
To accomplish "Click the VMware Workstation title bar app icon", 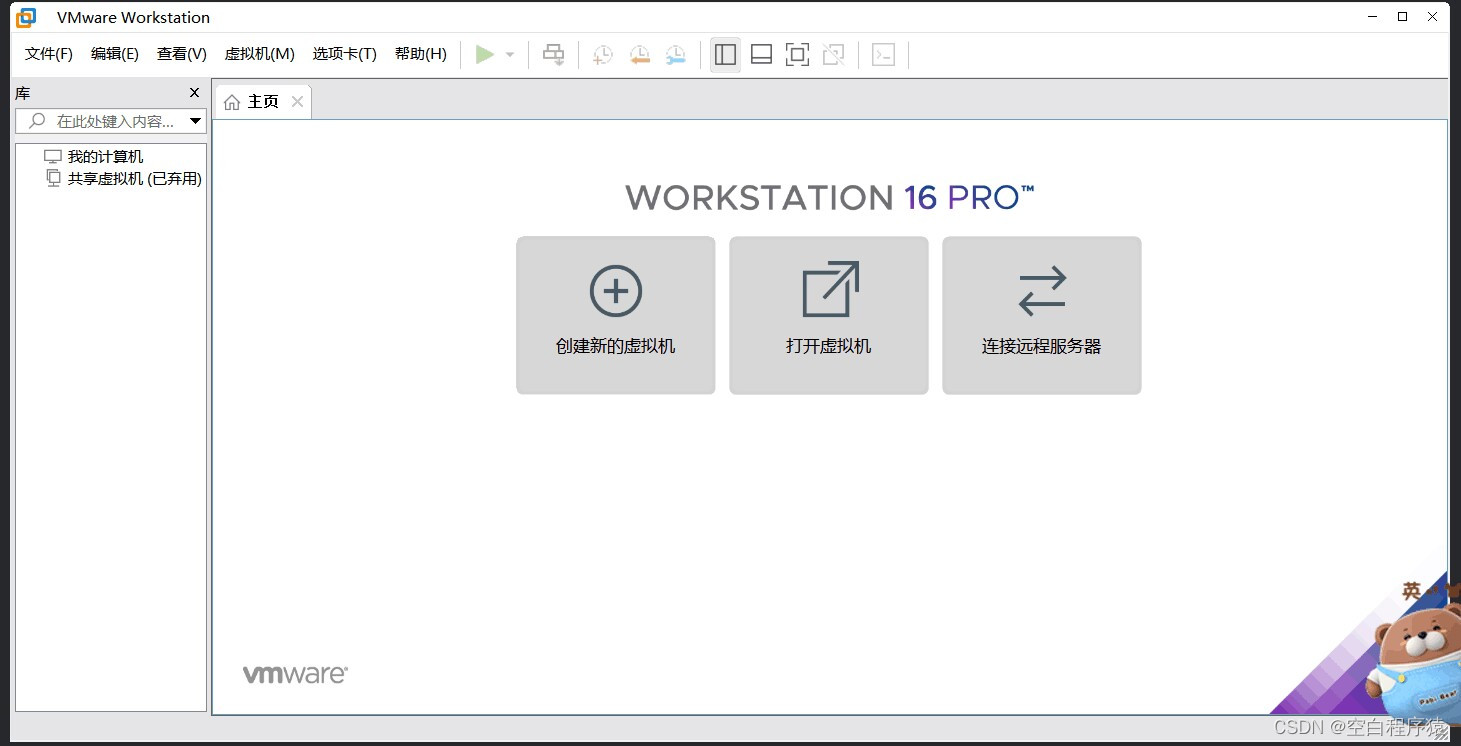I will [x=26, y=17].
